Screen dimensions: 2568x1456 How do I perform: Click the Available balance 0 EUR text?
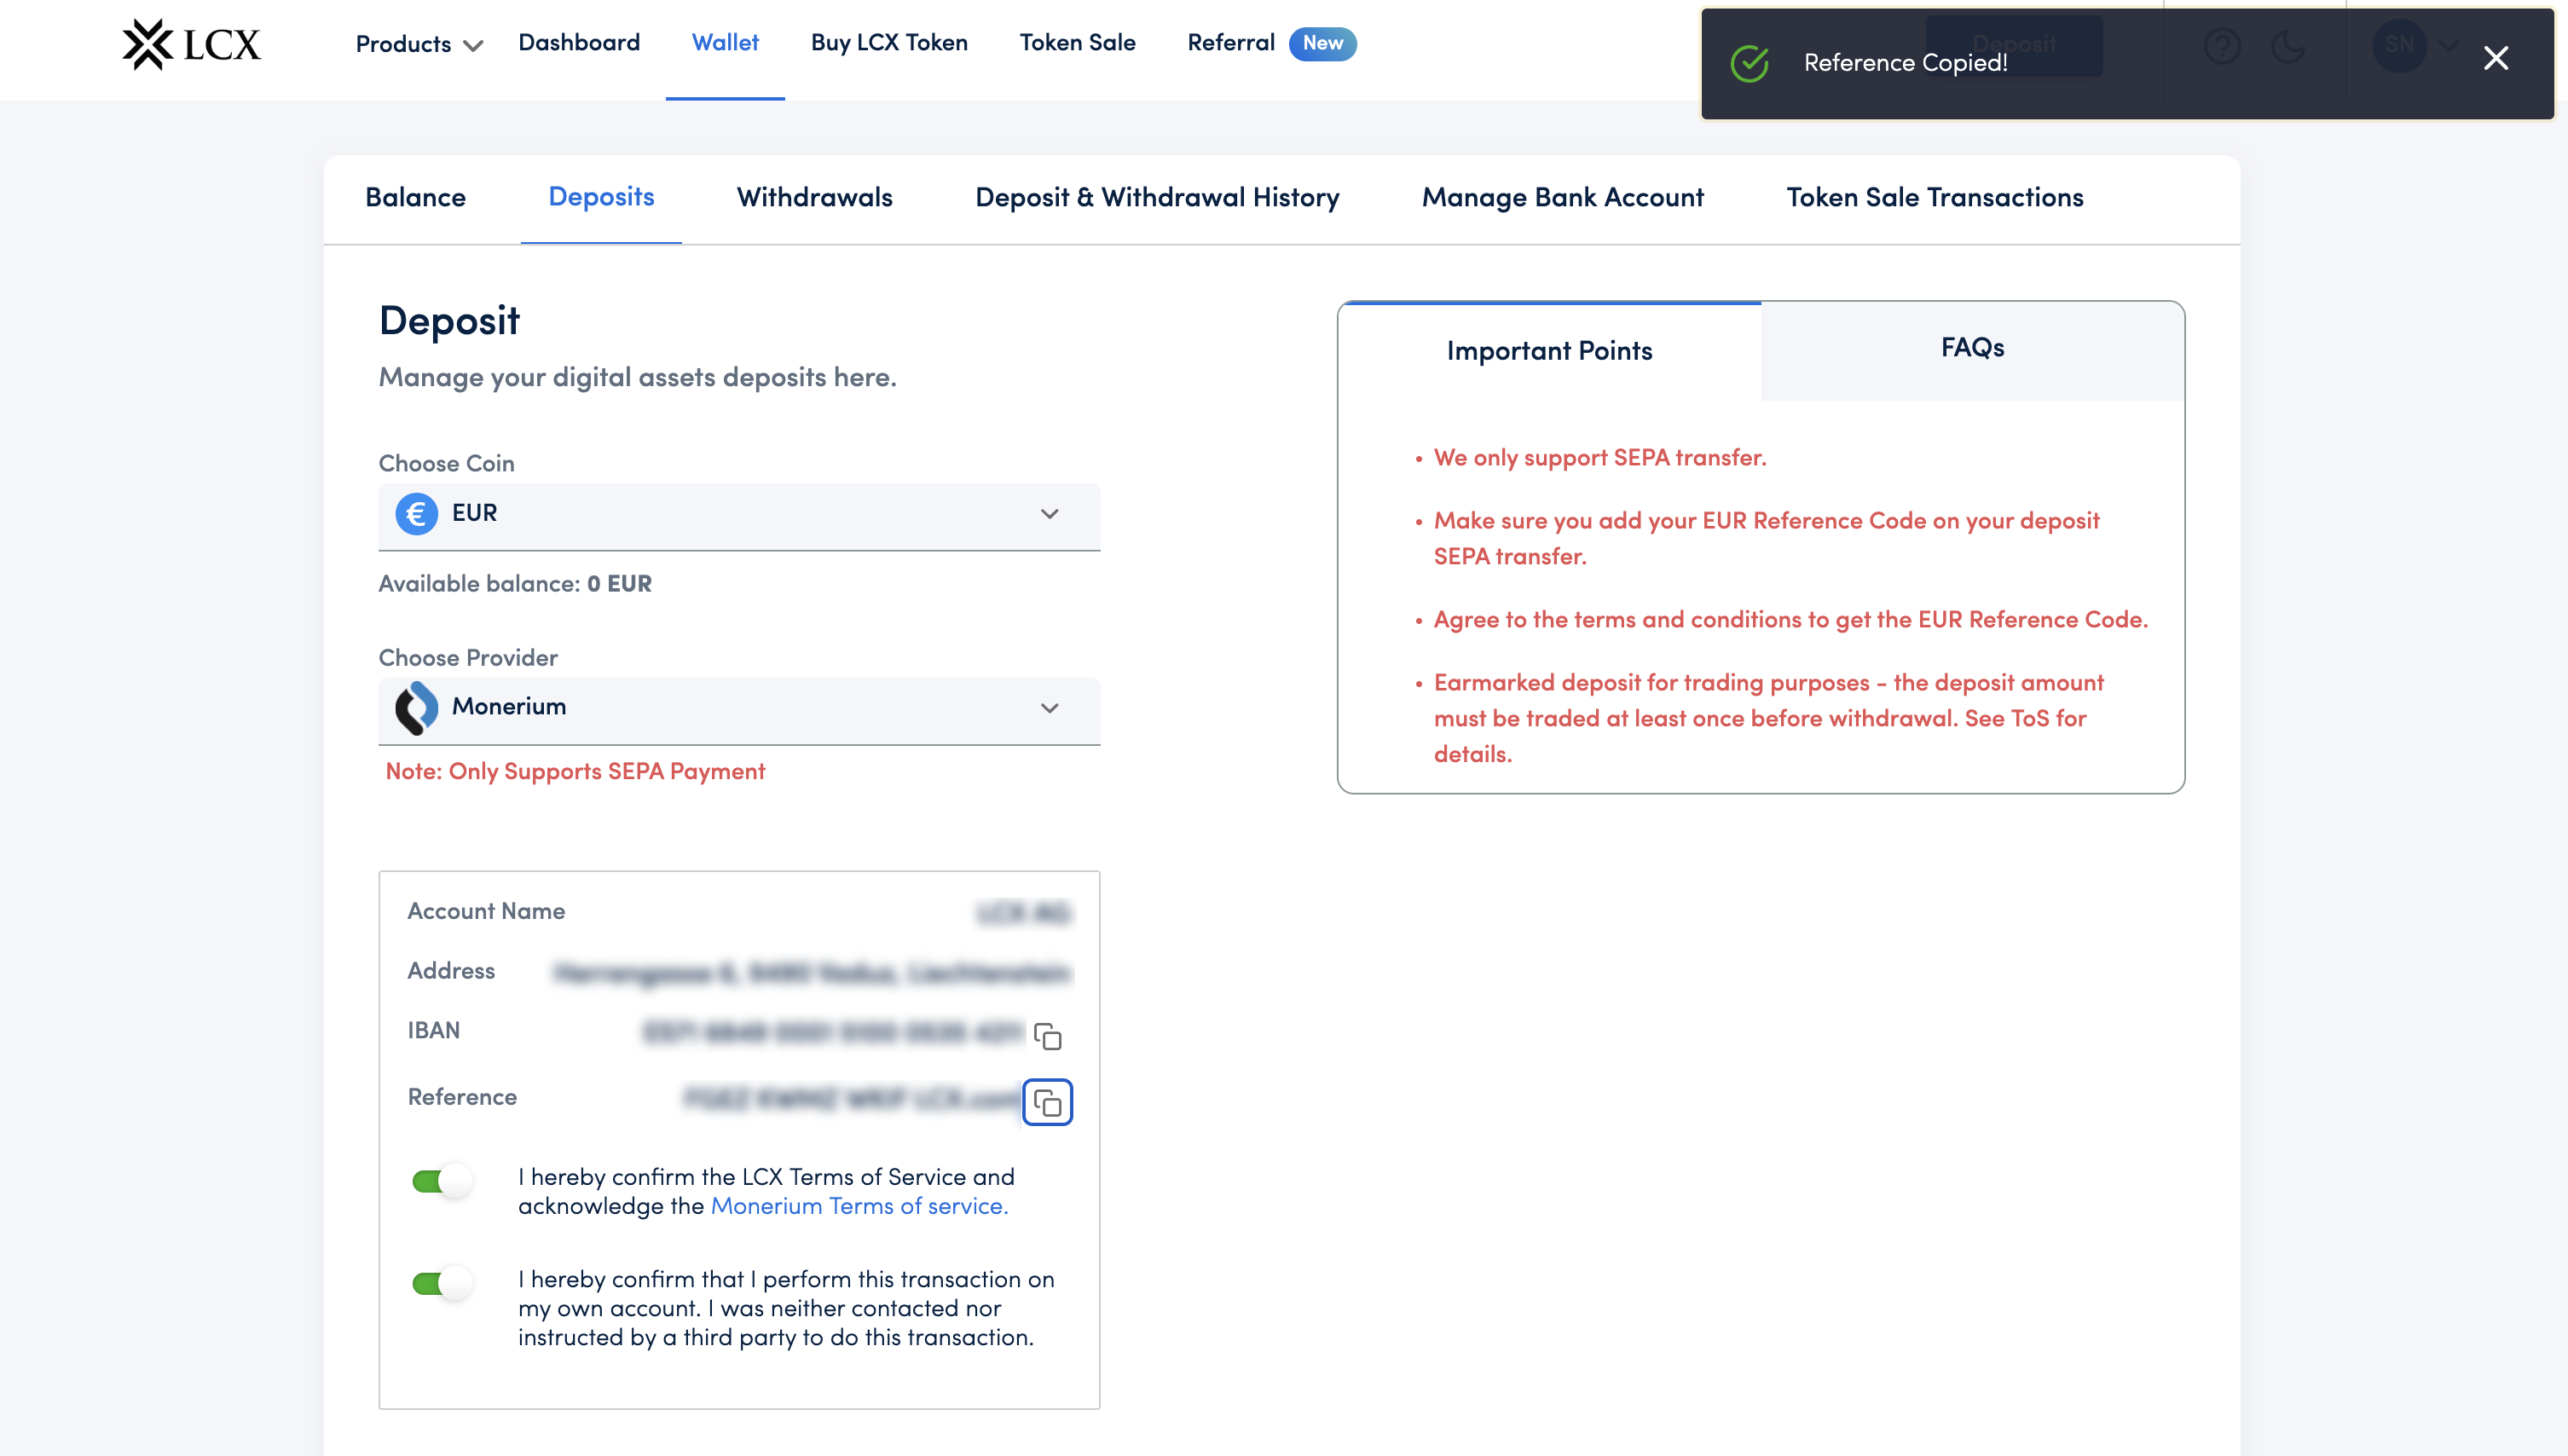[515, 584]
